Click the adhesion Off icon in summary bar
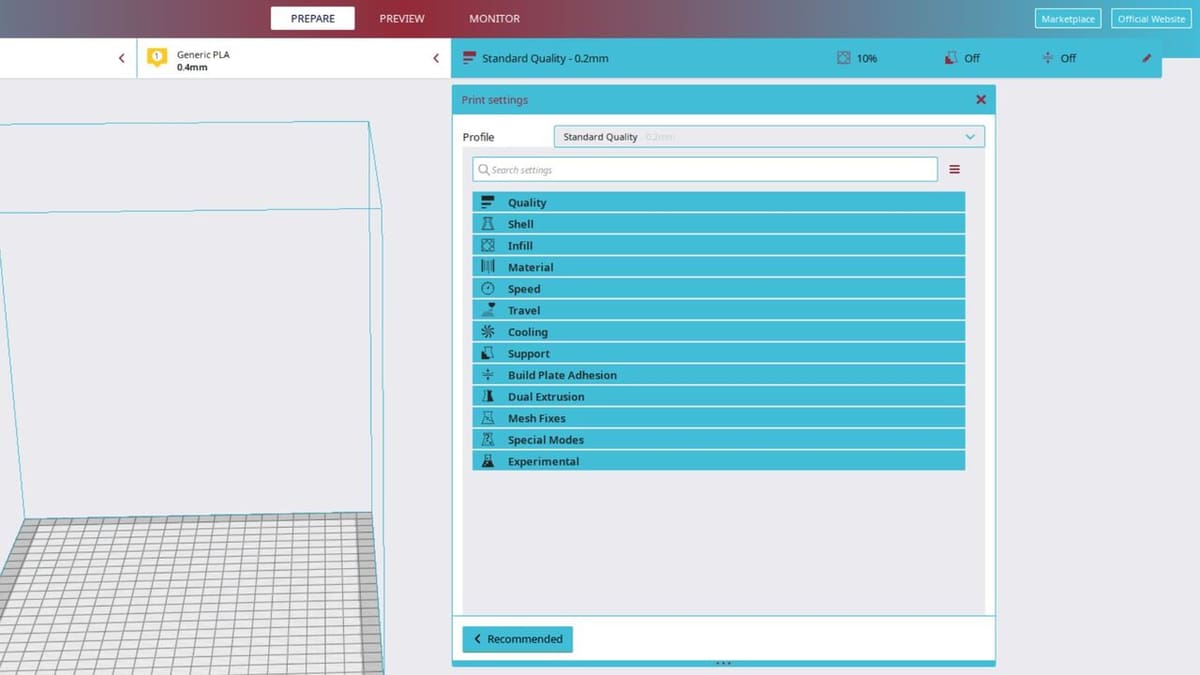 [x=1047, y=58]
